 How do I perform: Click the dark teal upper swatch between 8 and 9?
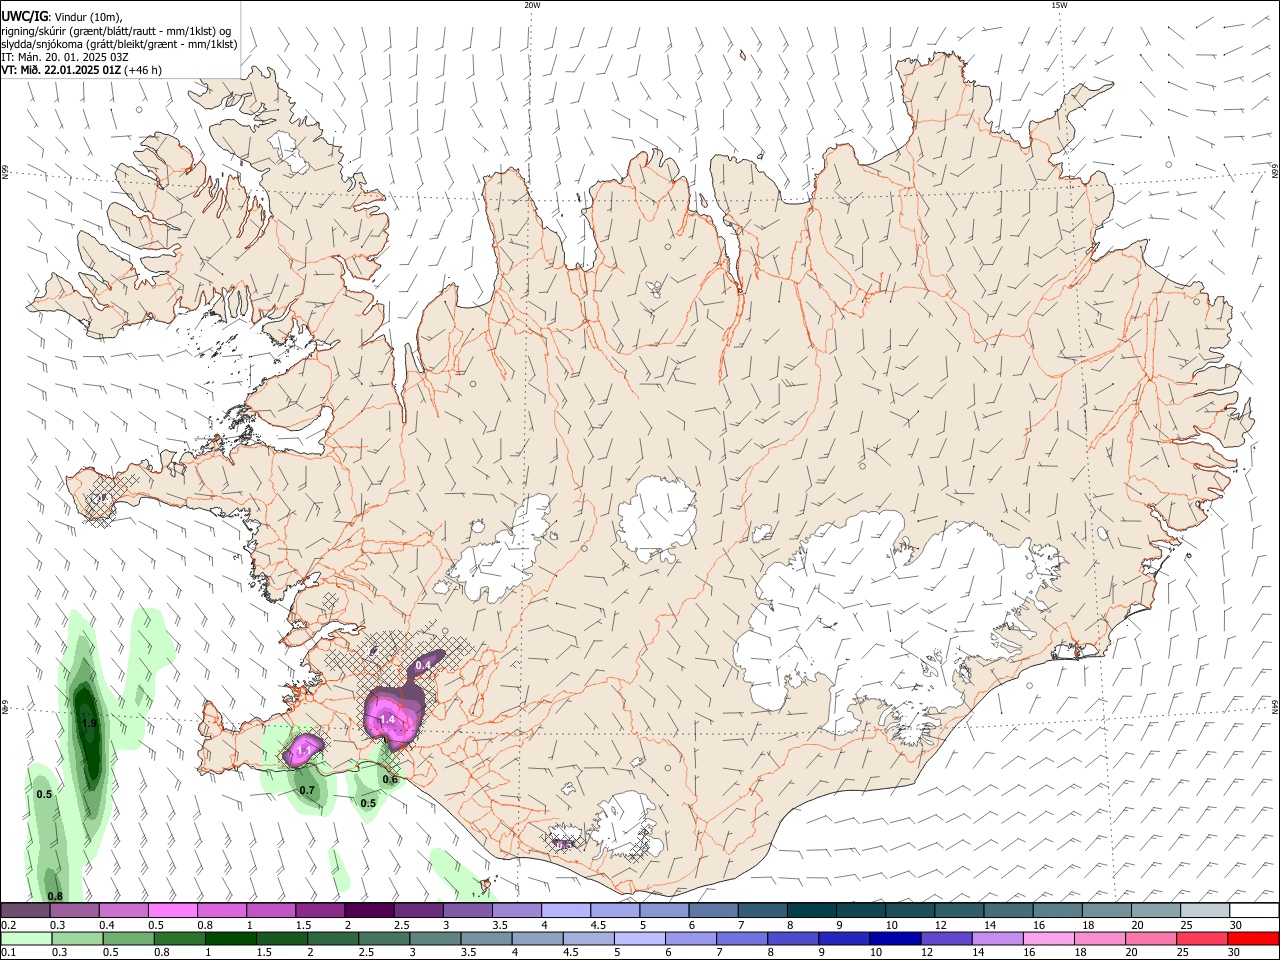point(811,910)
